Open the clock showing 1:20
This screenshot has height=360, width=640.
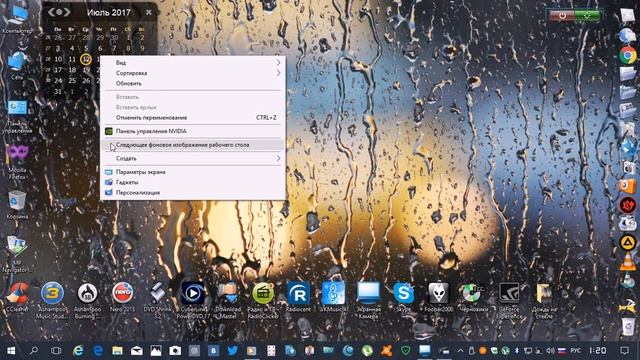click(x=598, y=351)
